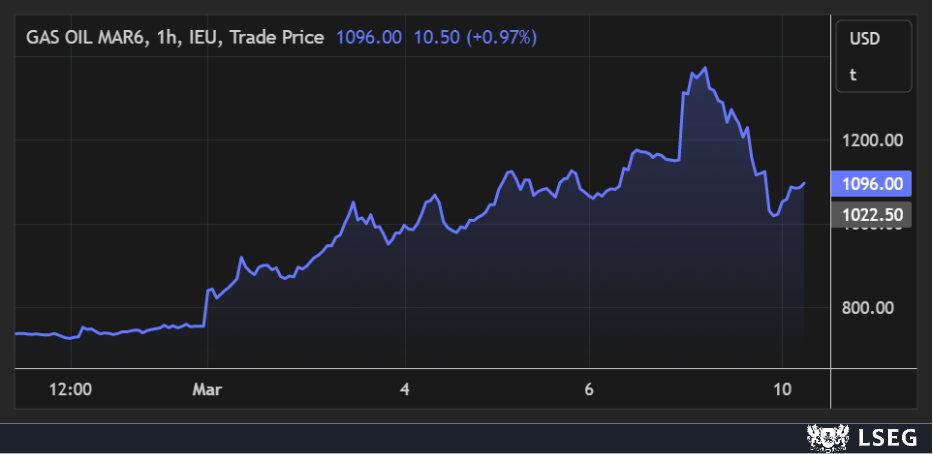This screenshot has width=933, height=454.
Task: Click the grey 1022.50 price tag
Action: (x=873, y=214)
